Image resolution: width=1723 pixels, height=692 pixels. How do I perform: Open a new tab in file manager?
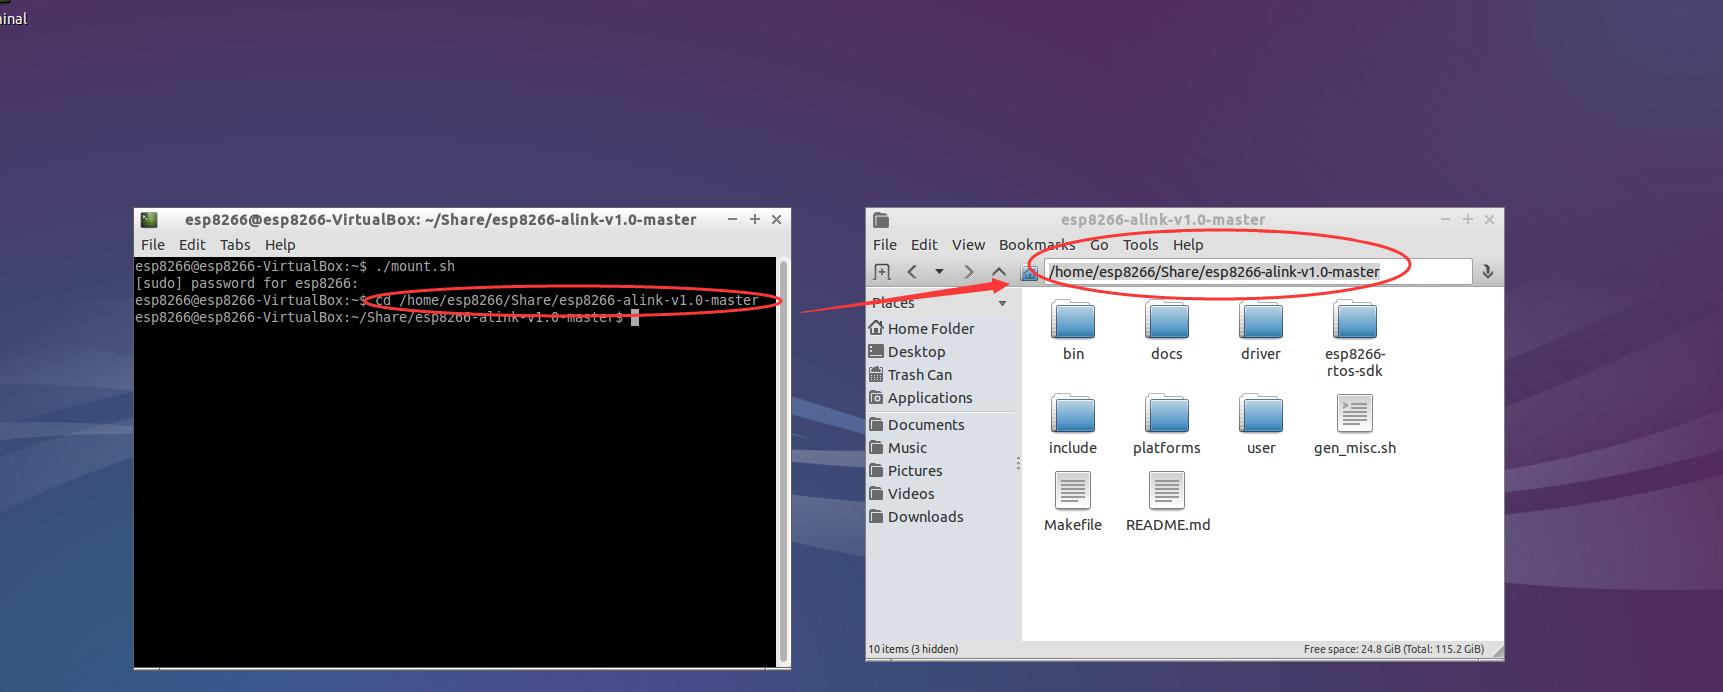coord(882,272)
